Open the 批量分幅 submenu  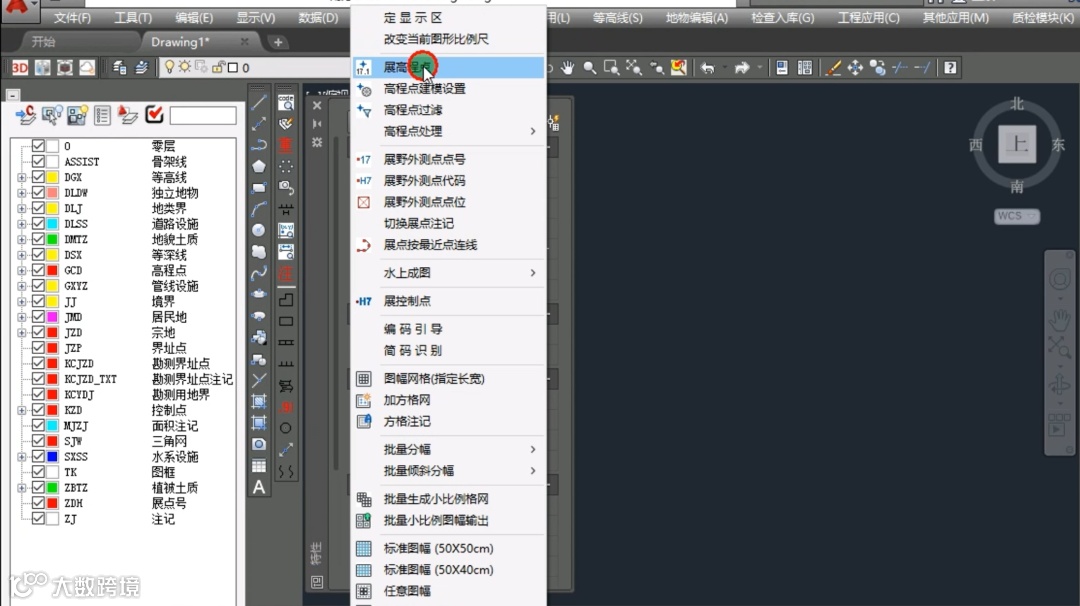click(x=448, y=449)
